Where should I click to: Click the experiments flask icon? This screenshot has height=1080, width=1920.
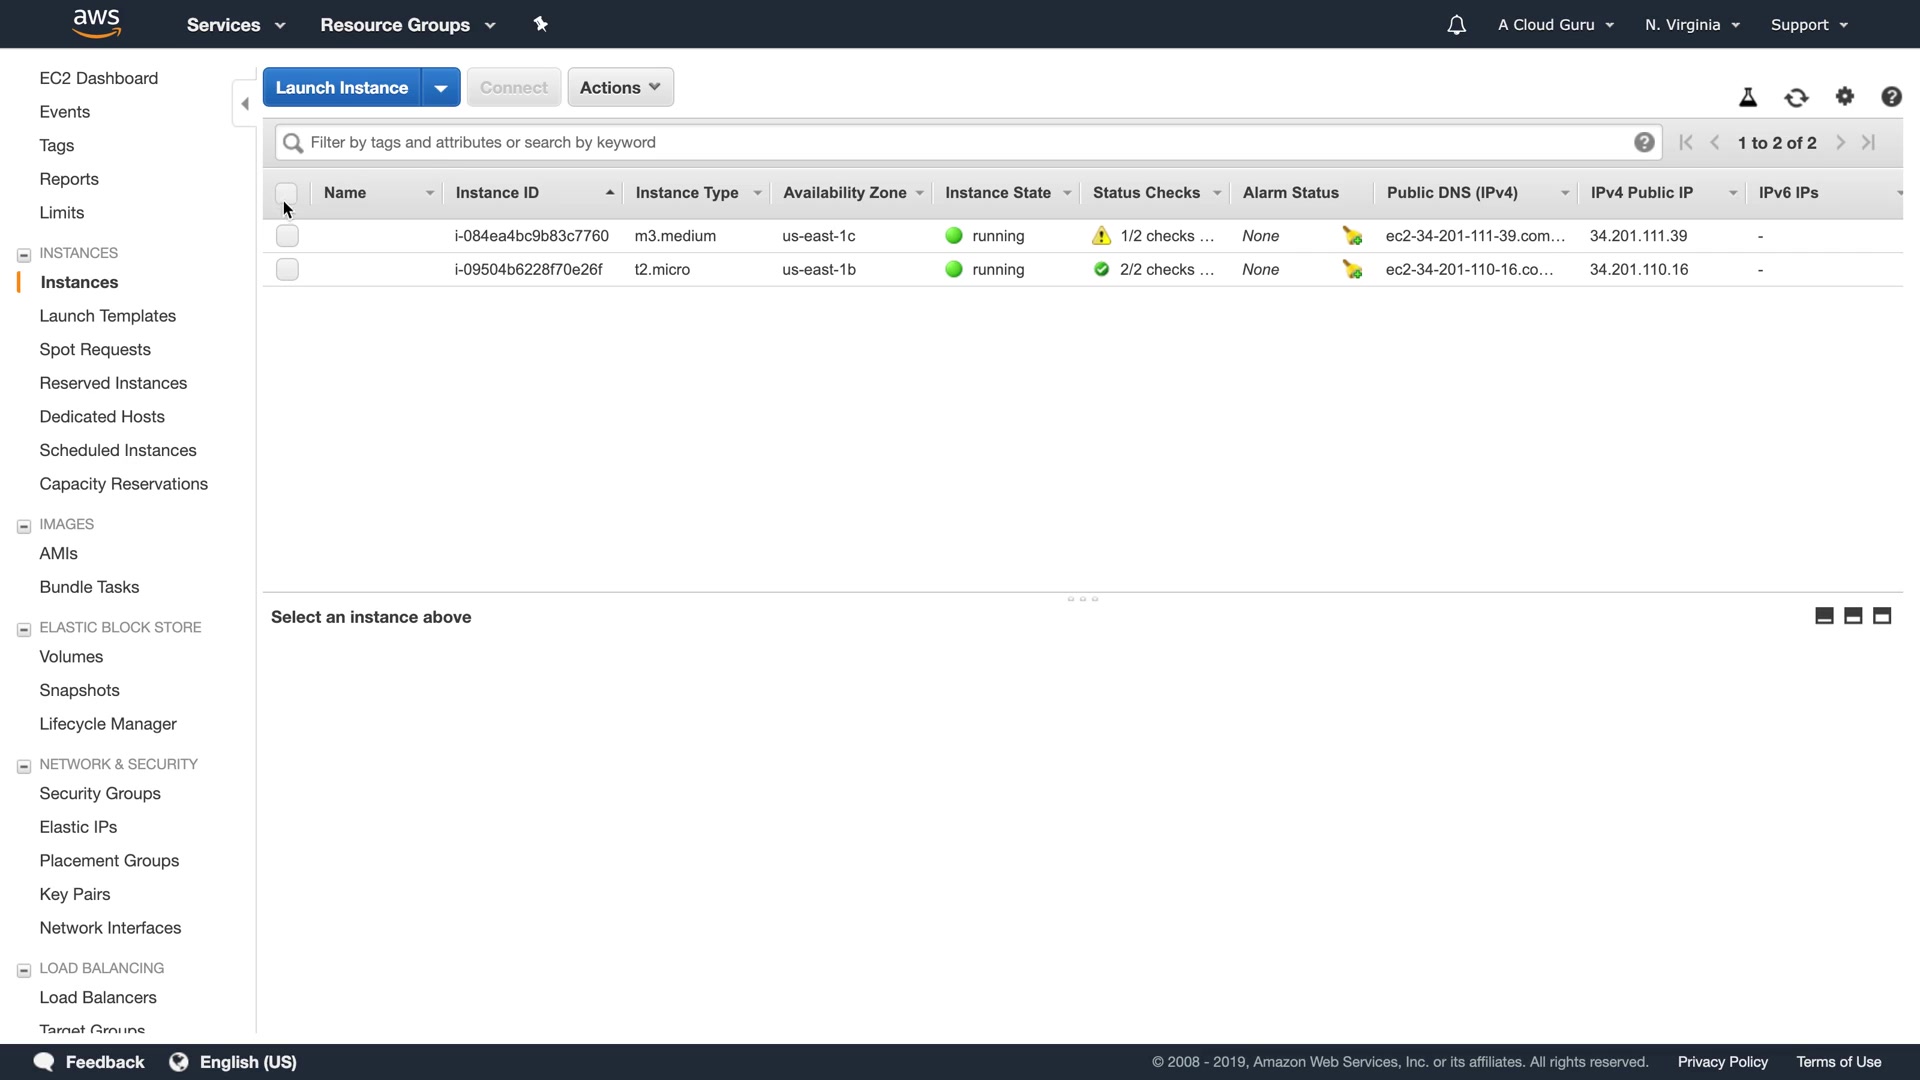pos(1748,97)
